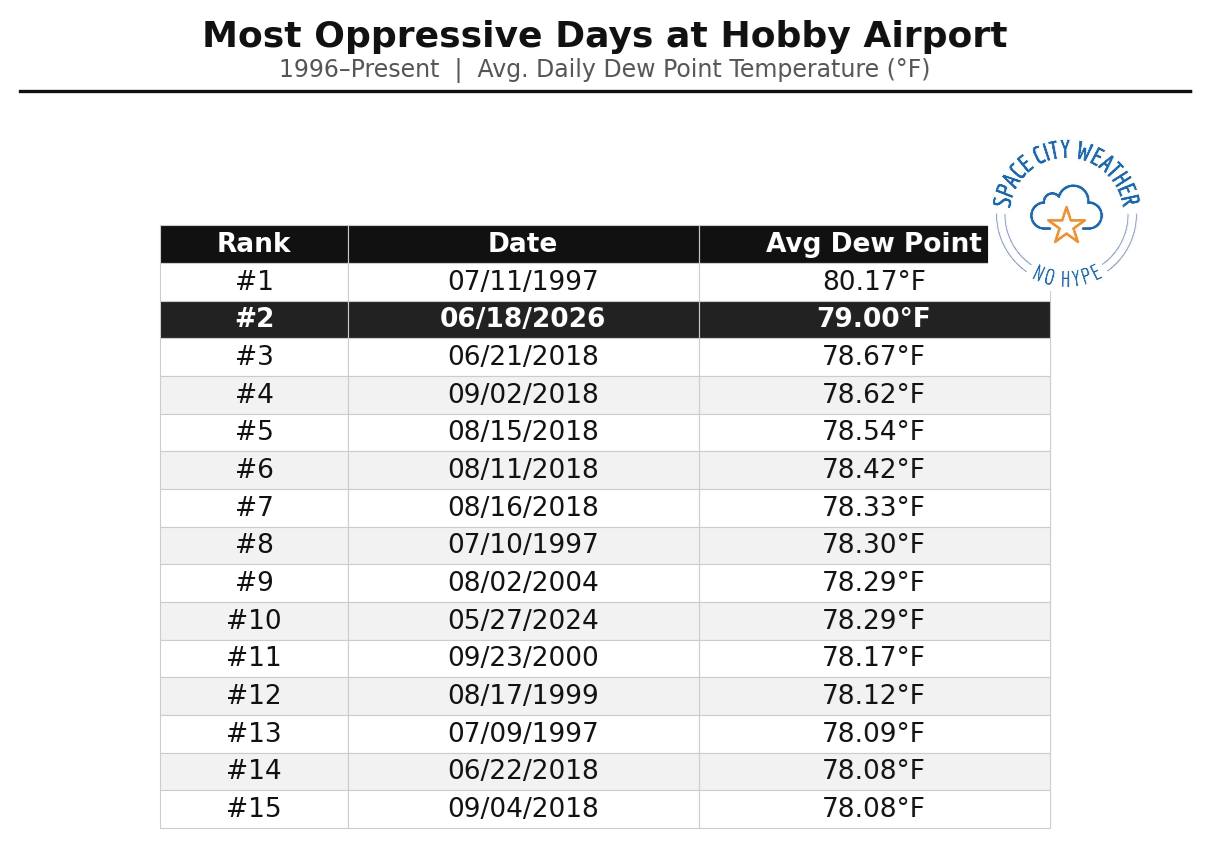The width and height of the screenshot is (1224, 854).
Task: Click the #2 rank cell
Action: (x=254, y=319)
